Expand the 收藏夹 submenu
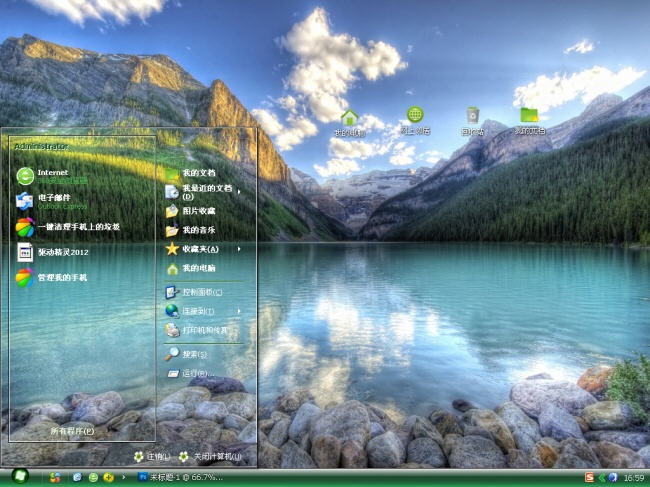The width and height of the screenshot is (650, 487). [x=203, y=248]
